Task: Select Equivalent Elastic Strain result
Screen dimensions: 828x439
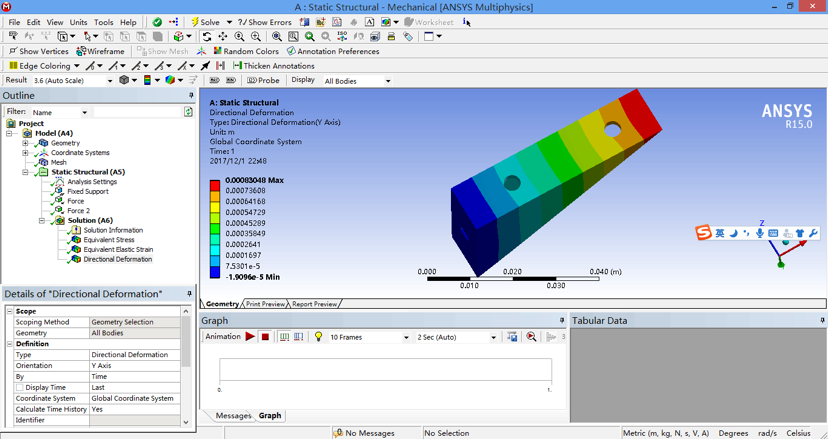Action: 118,249
